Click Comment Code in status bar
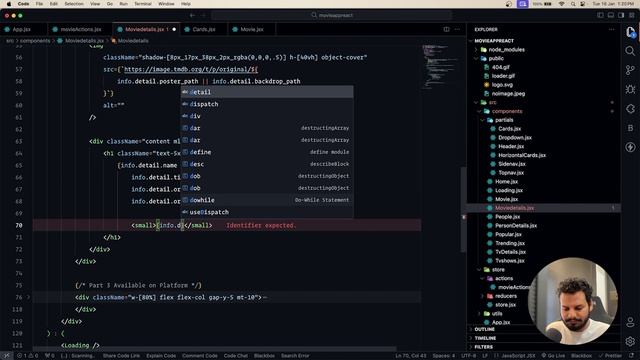Image resolution: width=640 pixels, height=360 pixels. click(x=200, y=356)
